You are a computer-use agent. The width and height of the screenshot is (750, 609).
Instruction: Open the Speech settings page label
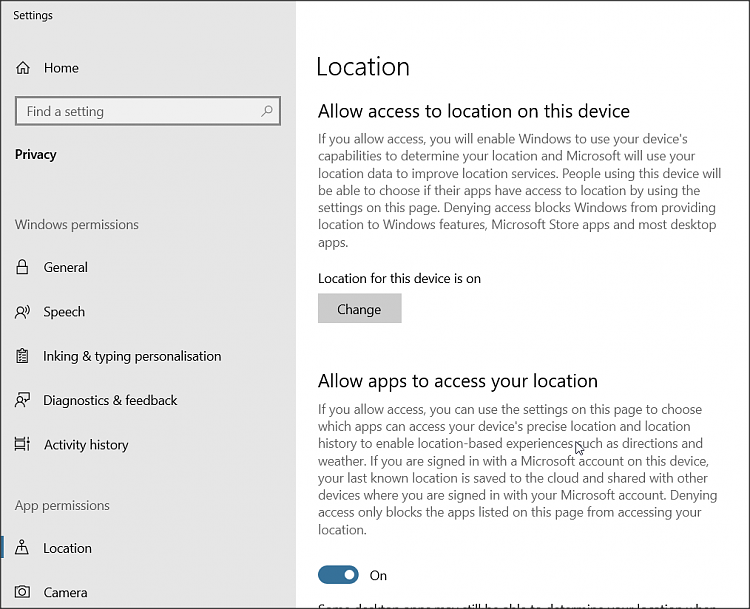[x=64, y=312]
